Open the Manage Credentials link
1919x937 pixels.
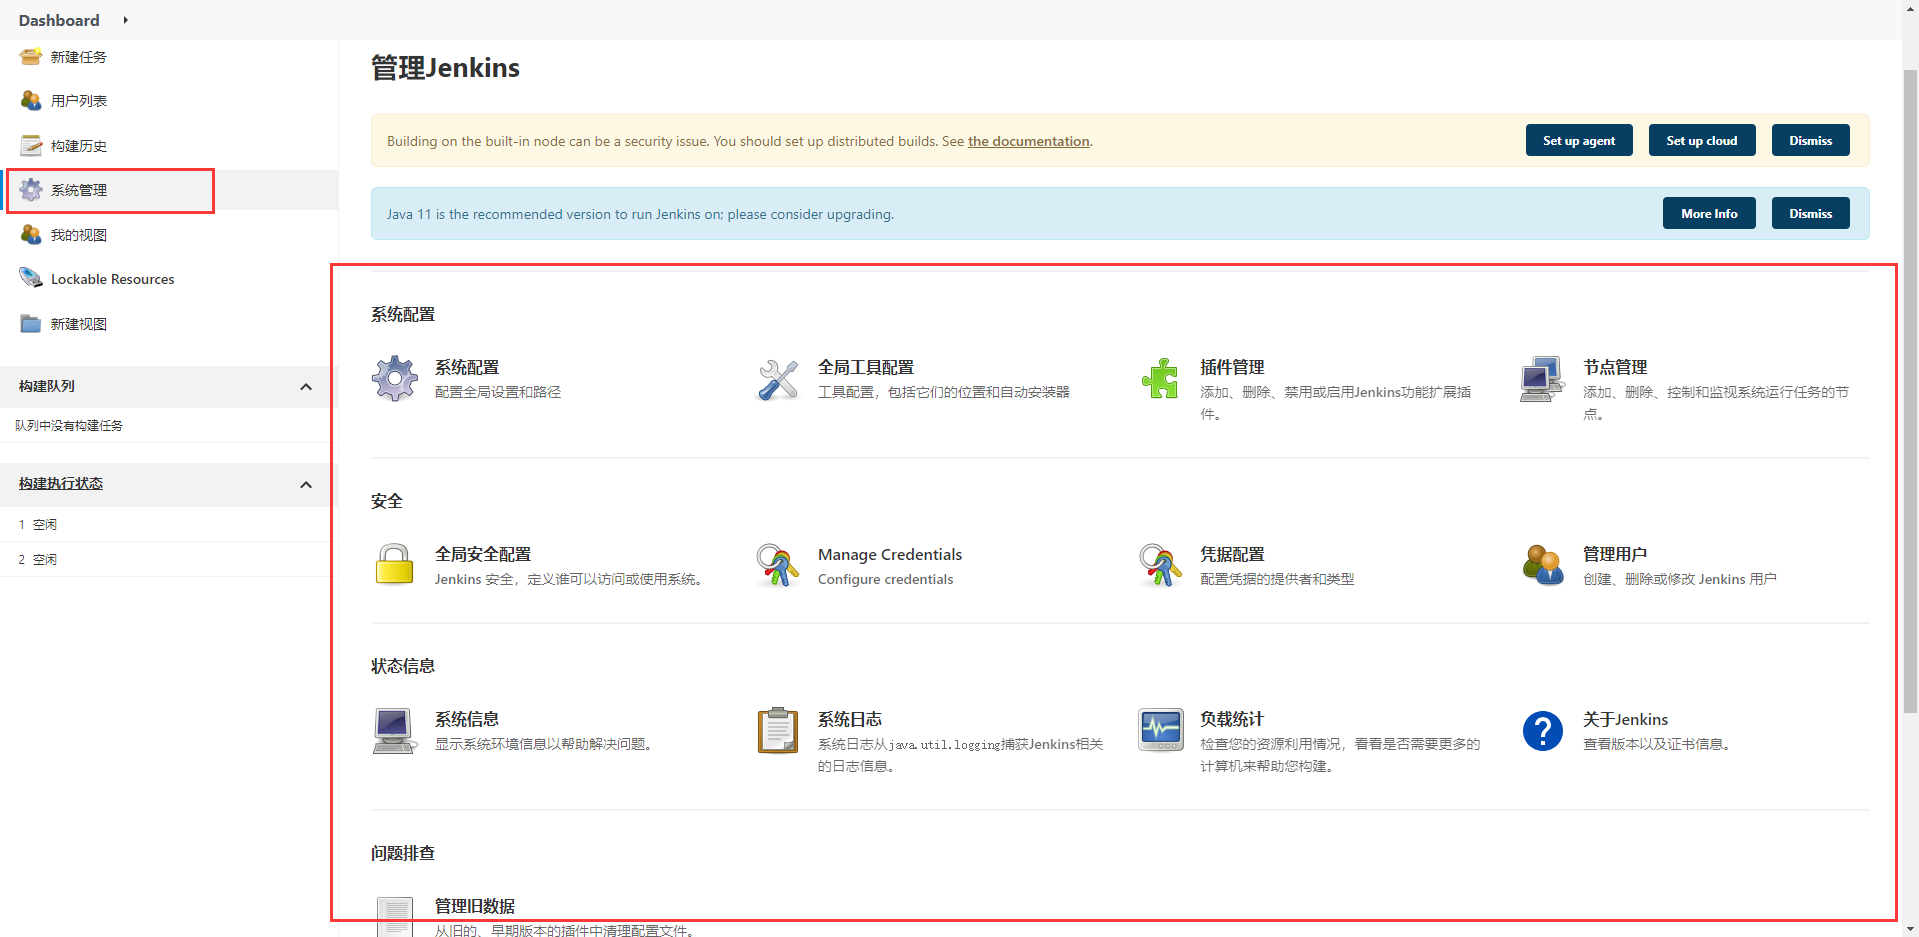[890, 554]
